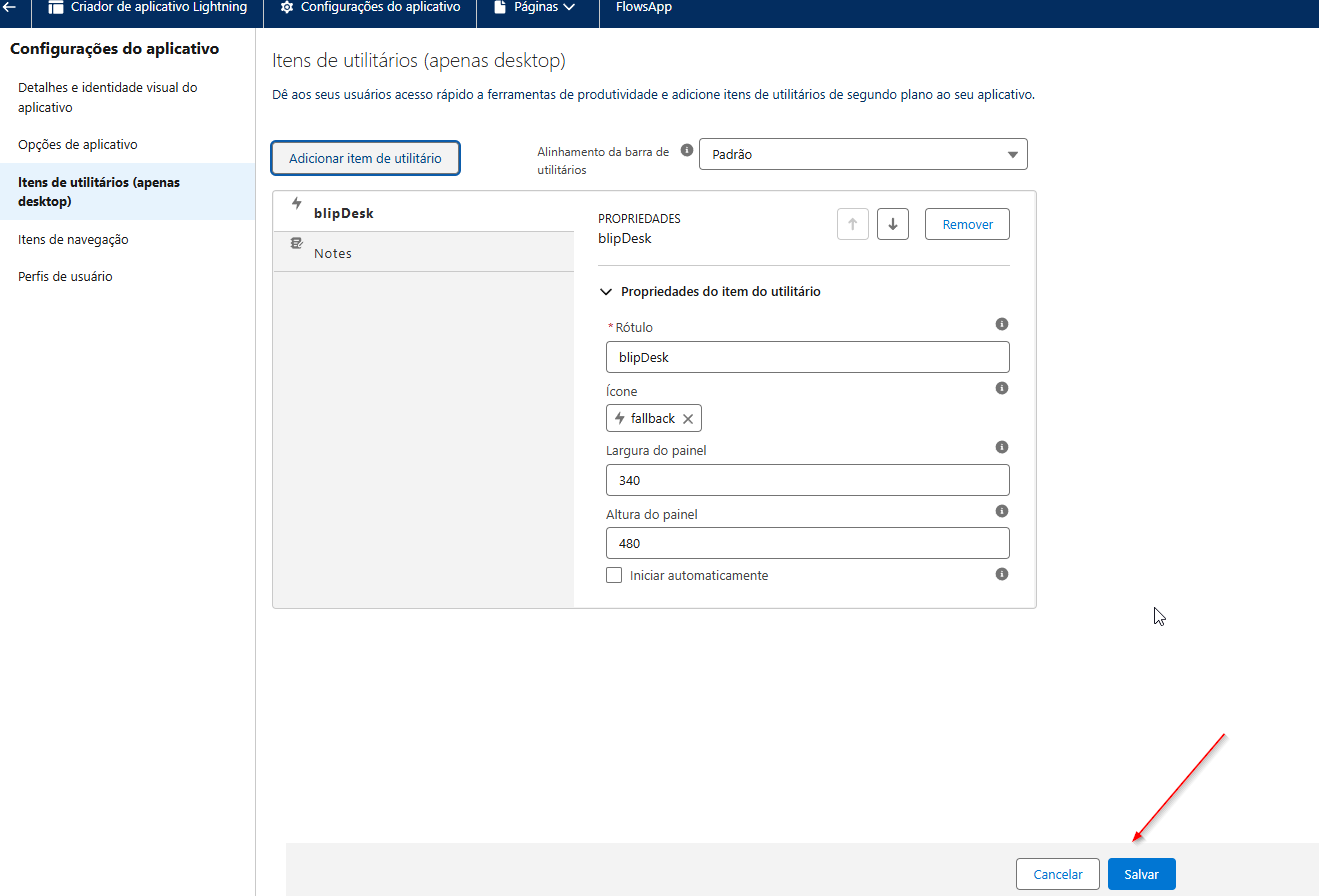Click the Largura do painel field
Viewport: 1319px width, 896px height.
pos(808,480)
